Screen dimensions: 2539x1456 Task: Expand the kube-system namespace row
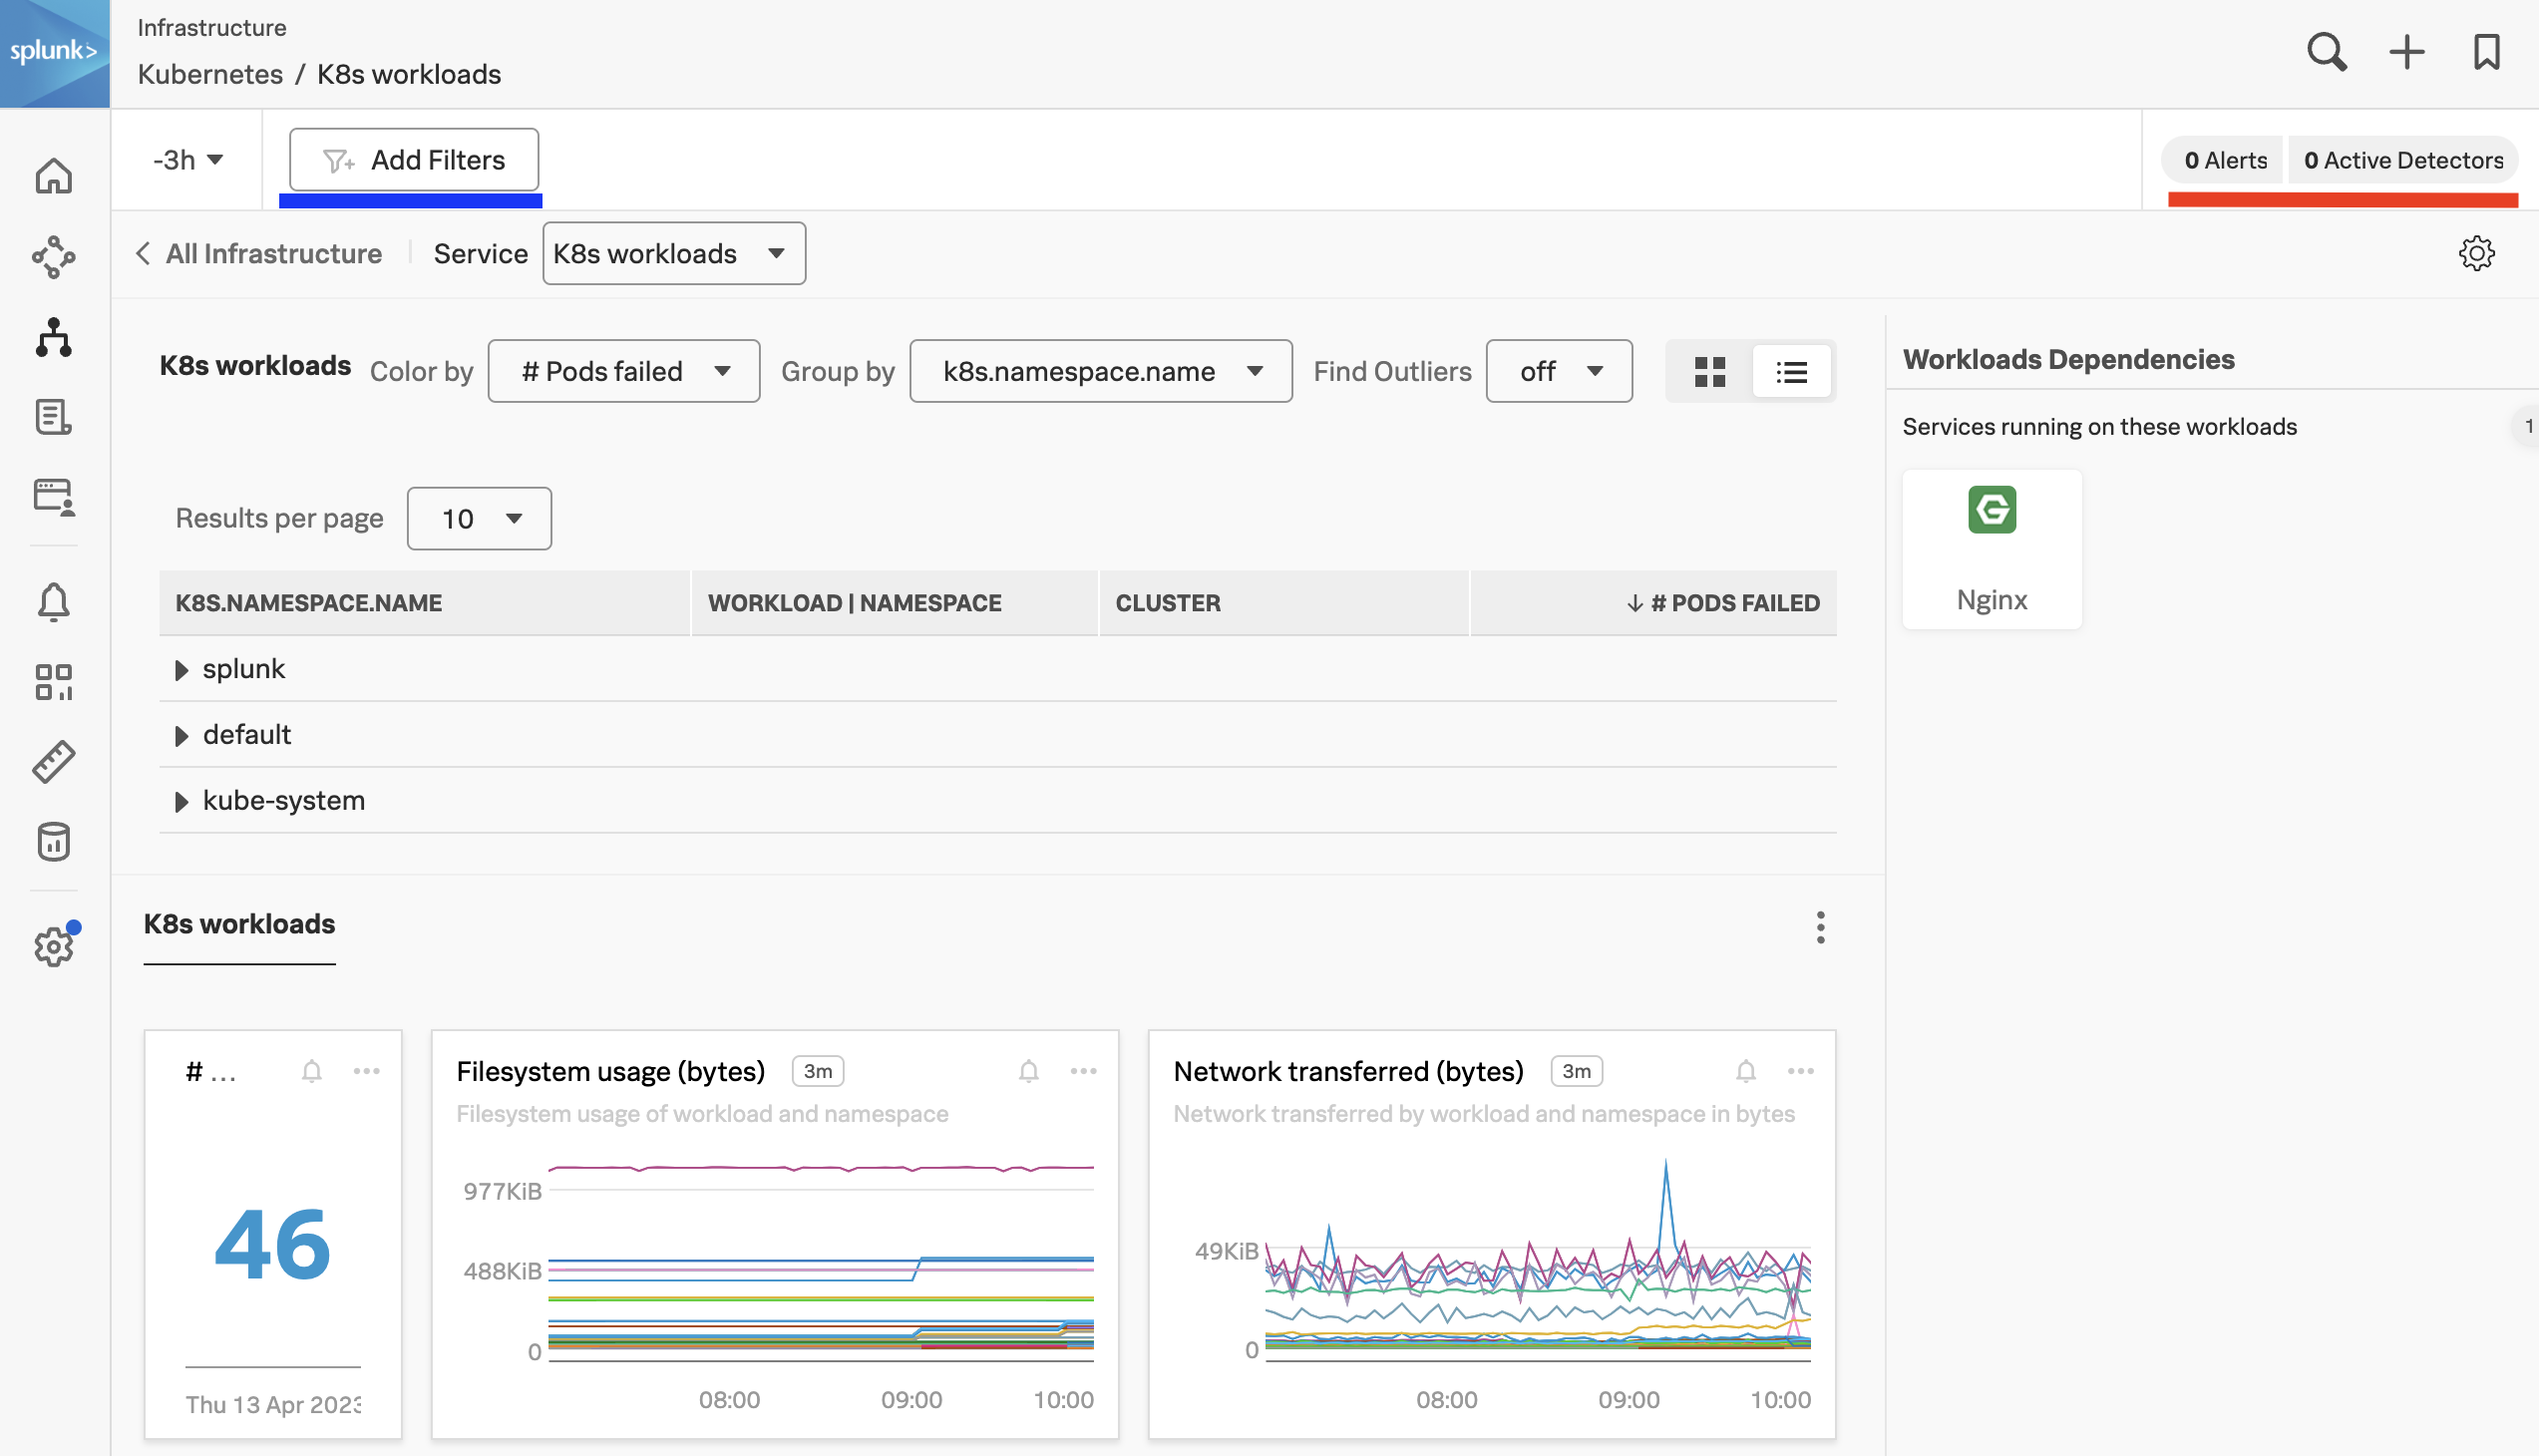tap(181, 802)
